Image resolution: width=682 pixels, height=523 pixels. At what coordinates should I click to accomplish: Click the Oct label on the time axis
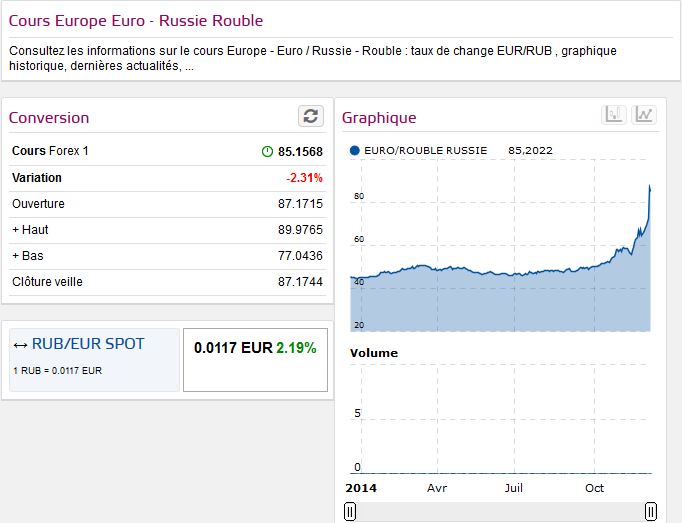594,488
